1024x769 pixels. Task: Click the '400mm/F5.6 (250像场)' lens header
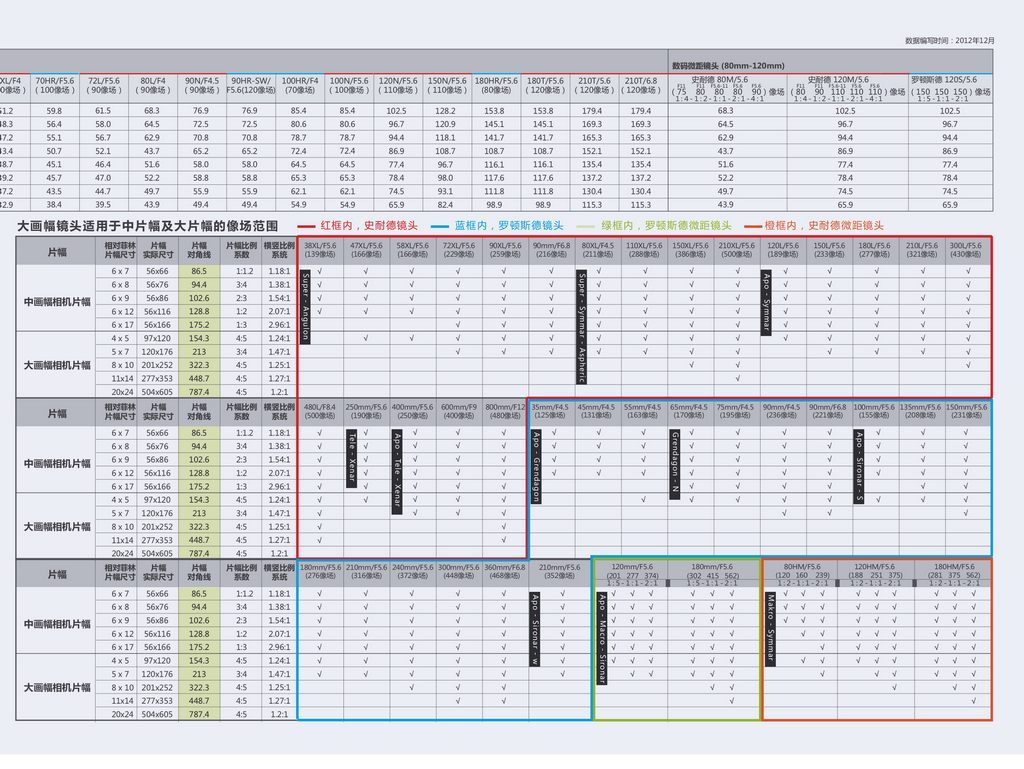(x=412, y=411)
